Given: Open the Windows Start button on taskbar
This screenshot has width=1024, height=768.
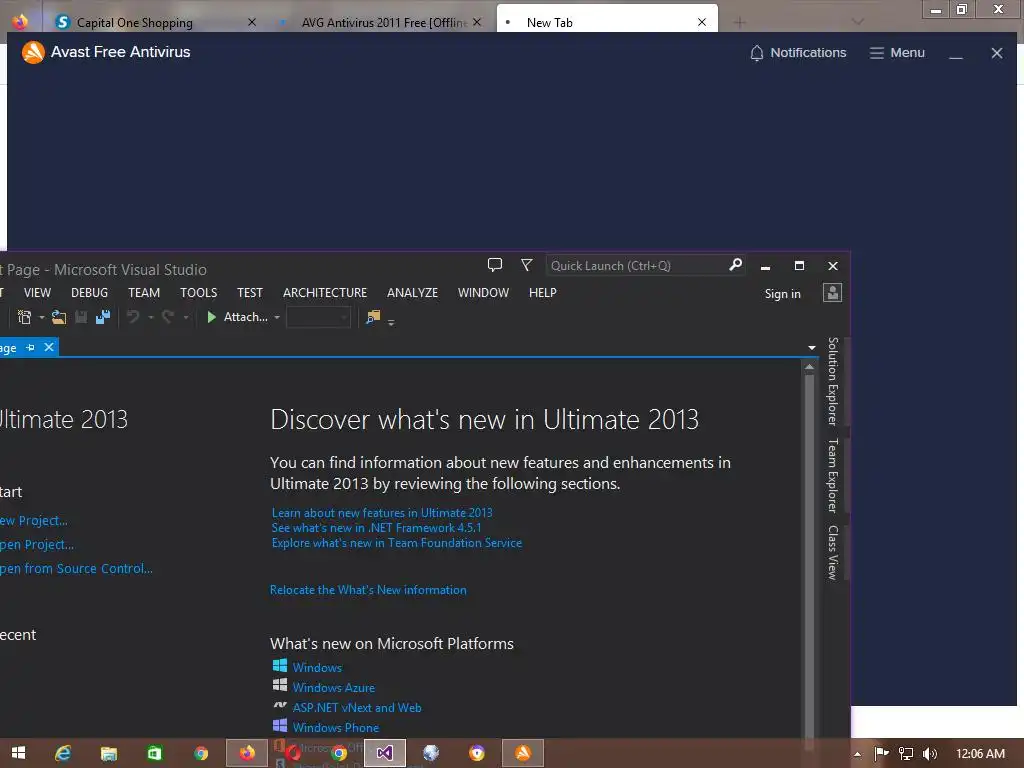Looking at the screenshot, I should (x=18, y=753).
